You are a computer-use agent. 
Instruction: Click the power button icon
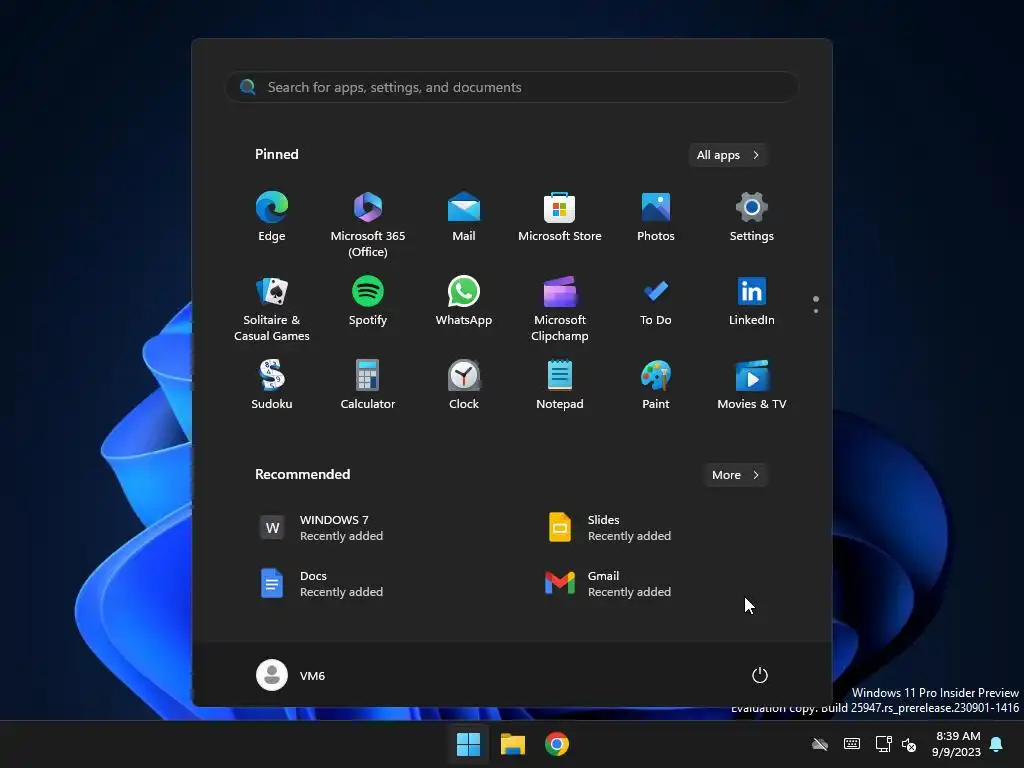point(760,675)
